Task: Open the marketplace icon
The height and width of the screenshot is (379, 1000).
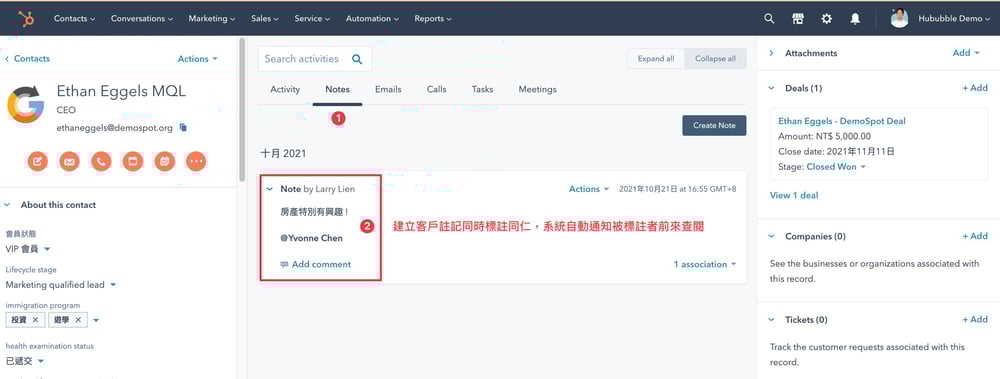Action: pos(798,19)
